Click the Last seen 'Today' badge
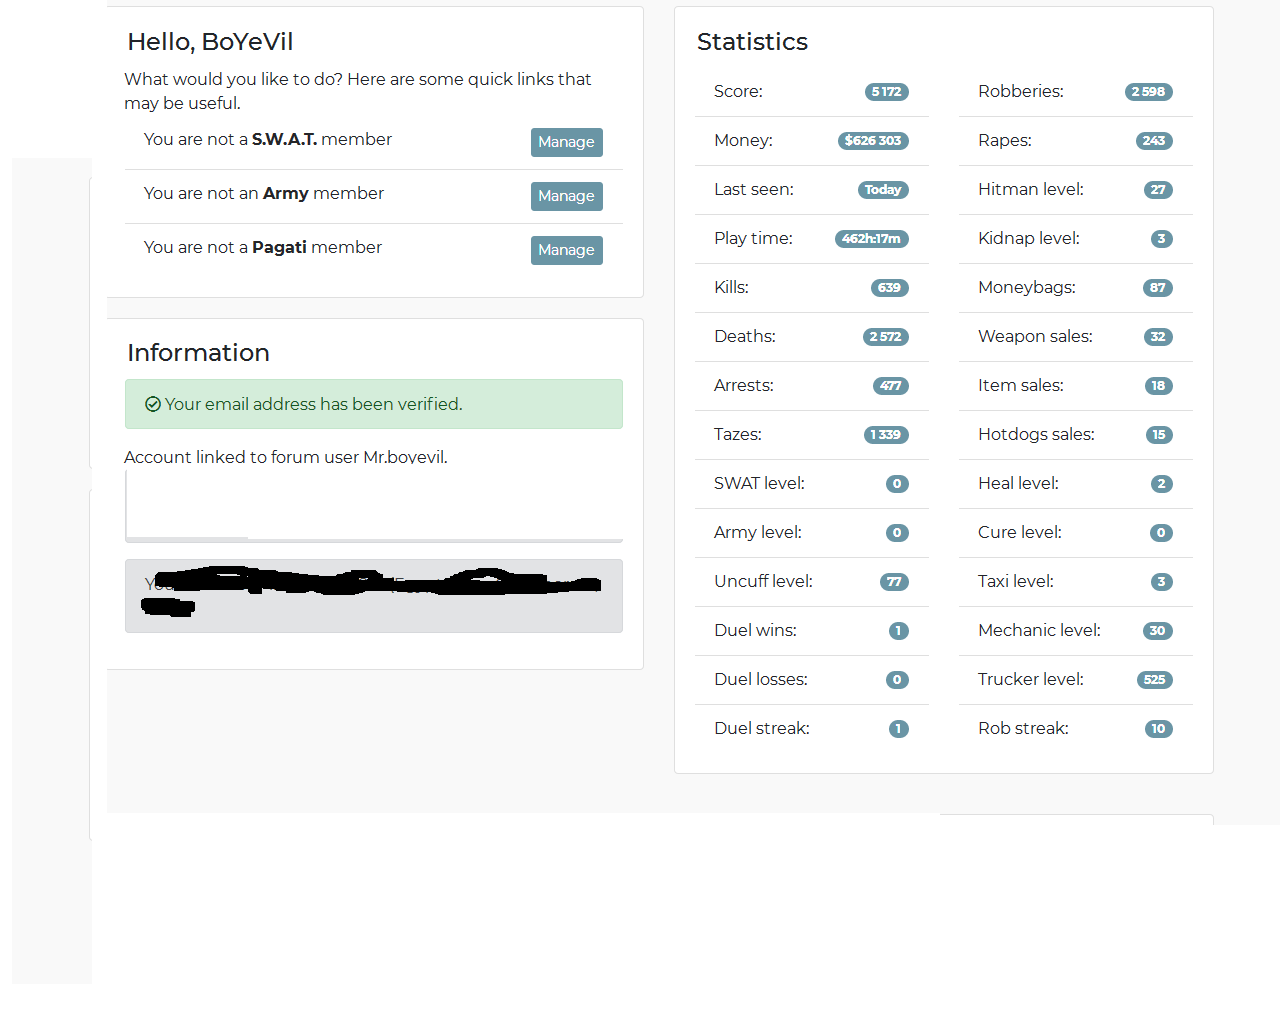The image size is (1280, 1024). pyautogui.click(x=883, y=190)
